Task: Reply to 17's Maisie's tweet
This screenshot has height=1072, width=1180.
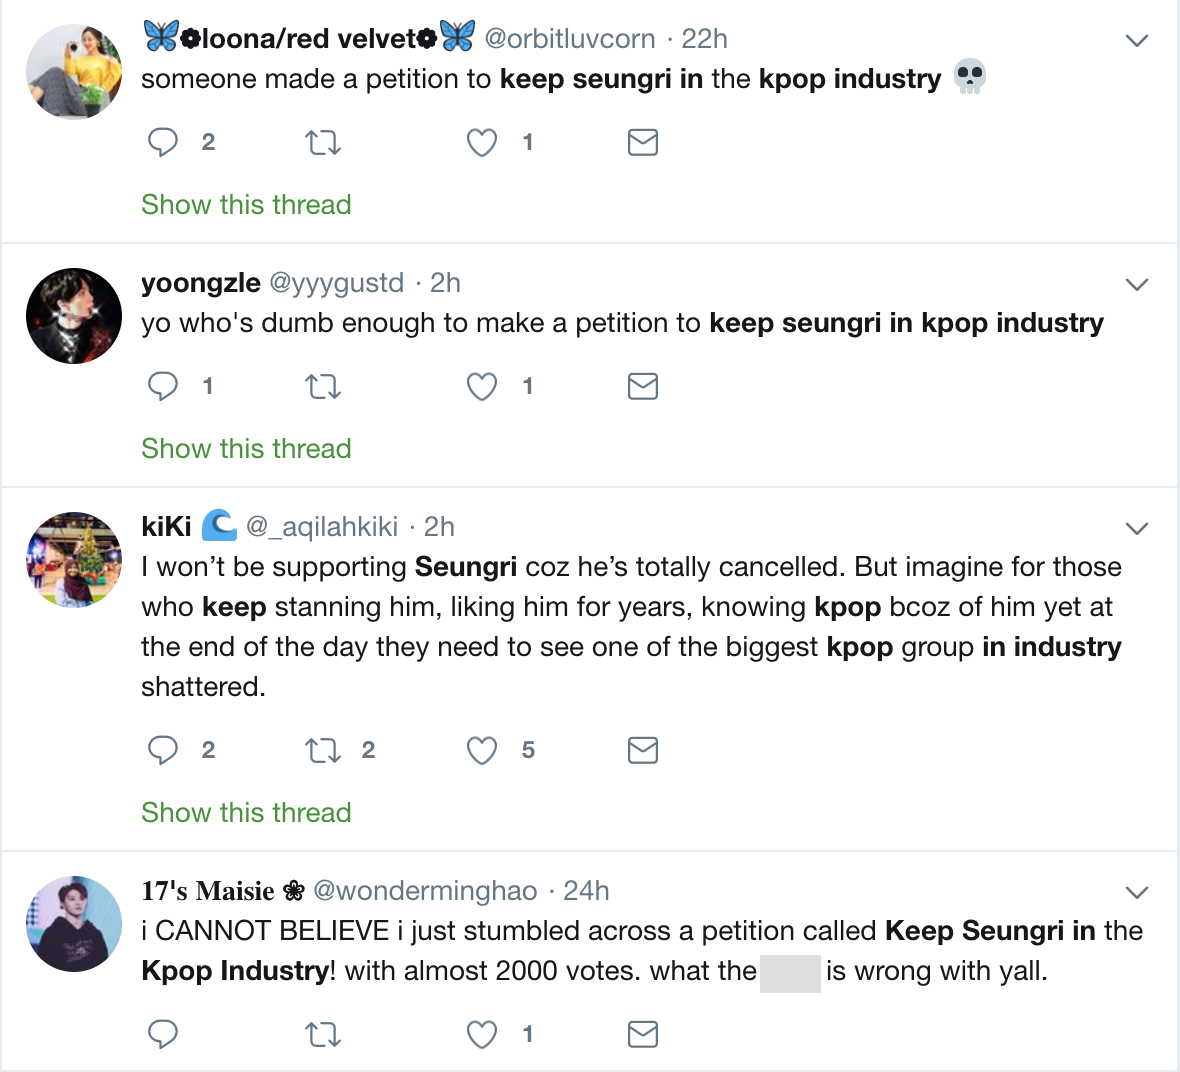Action: pos(163,1034)
